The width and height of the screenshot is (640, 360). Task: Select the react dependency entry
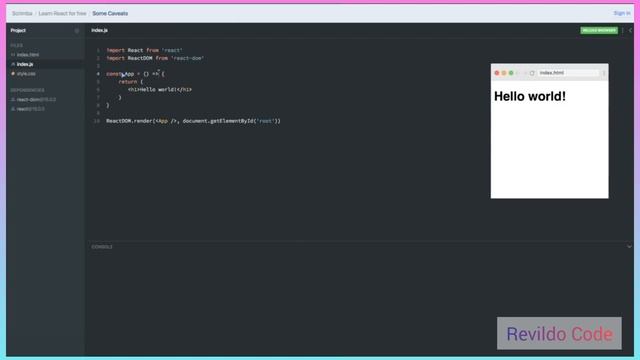click(31, 109)
